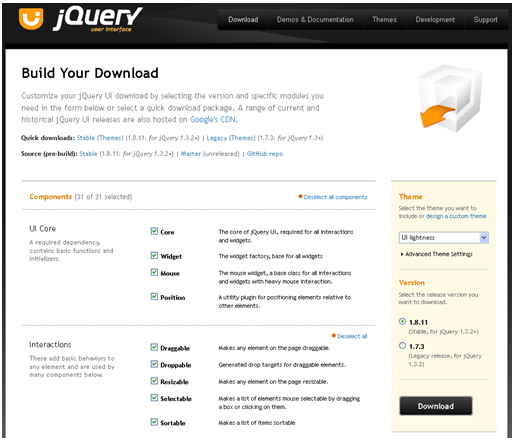
Task: Click the jQuery user interface wordmark
Action: 98,19
